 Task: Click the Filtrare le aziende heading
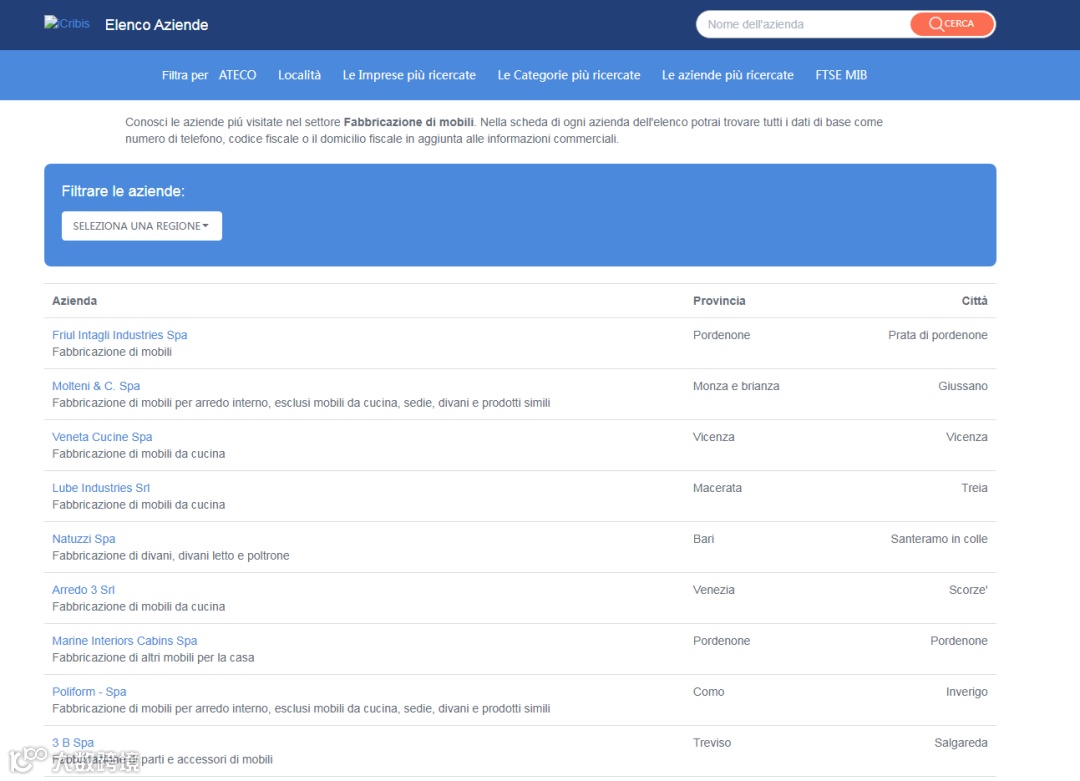[123, 191]
